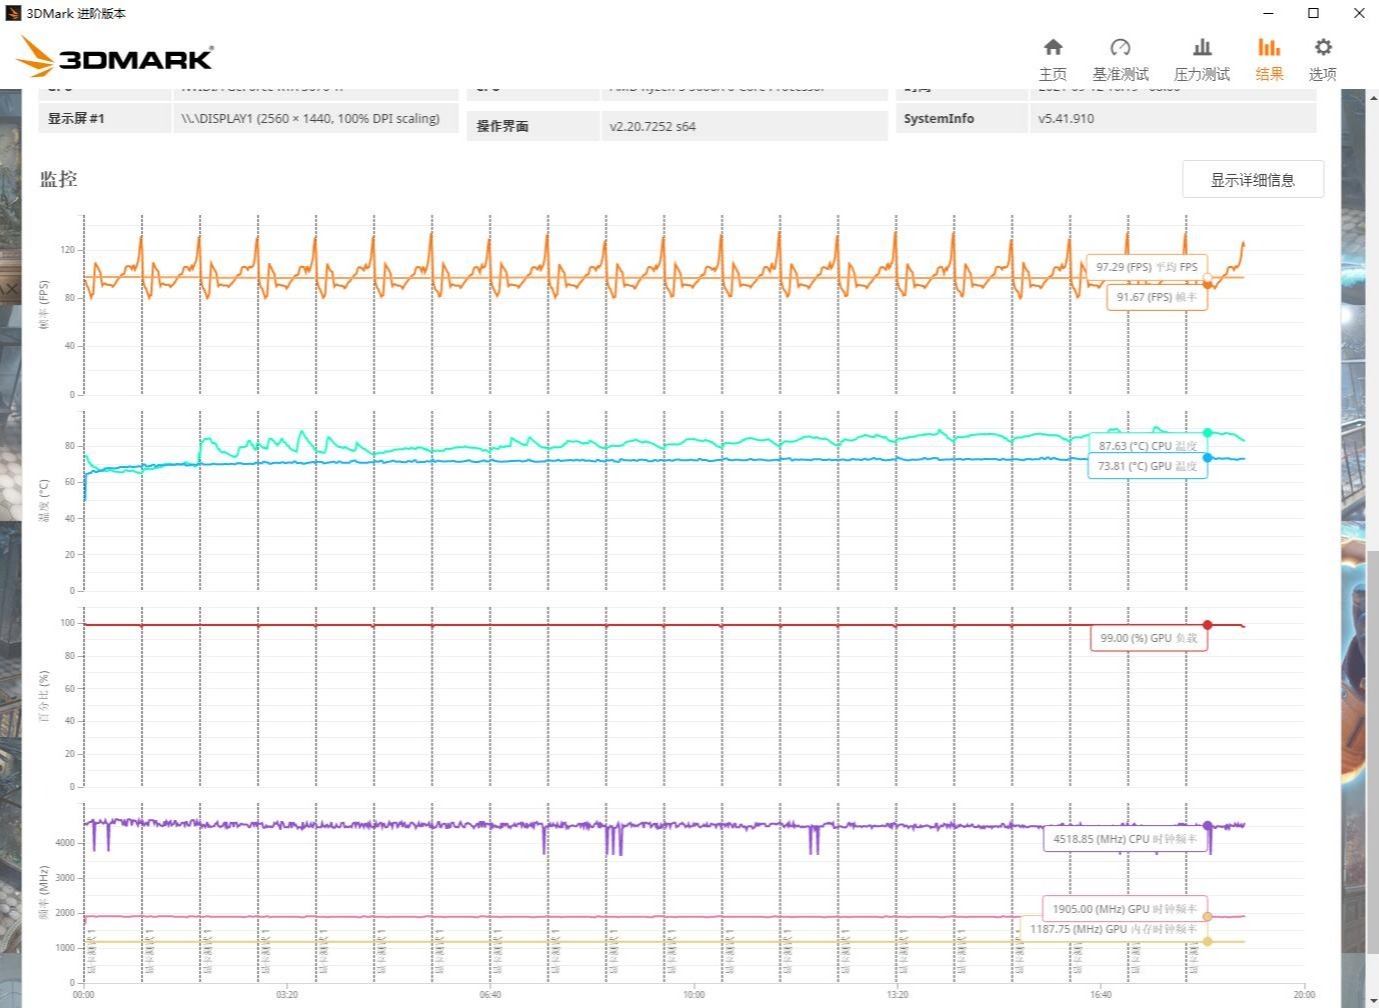1379x1008 pixels.
Task: Click the 73.81 °C GPU temperature label
Action: click(x=1147, y=466)
